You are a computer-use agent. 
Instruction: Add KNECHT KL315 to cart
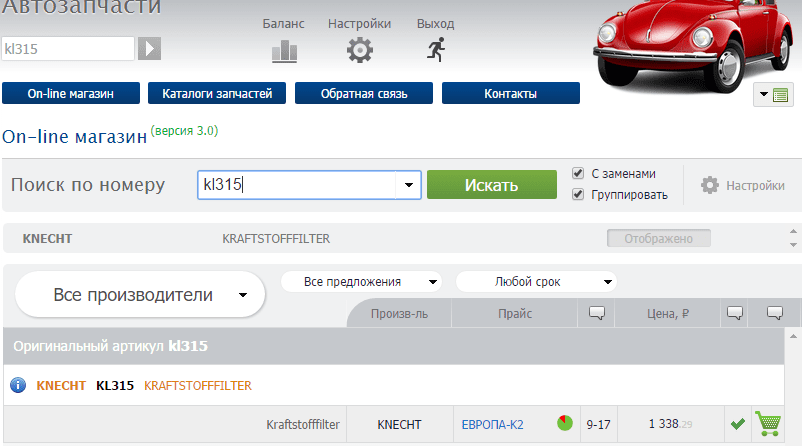pos(769,424)
